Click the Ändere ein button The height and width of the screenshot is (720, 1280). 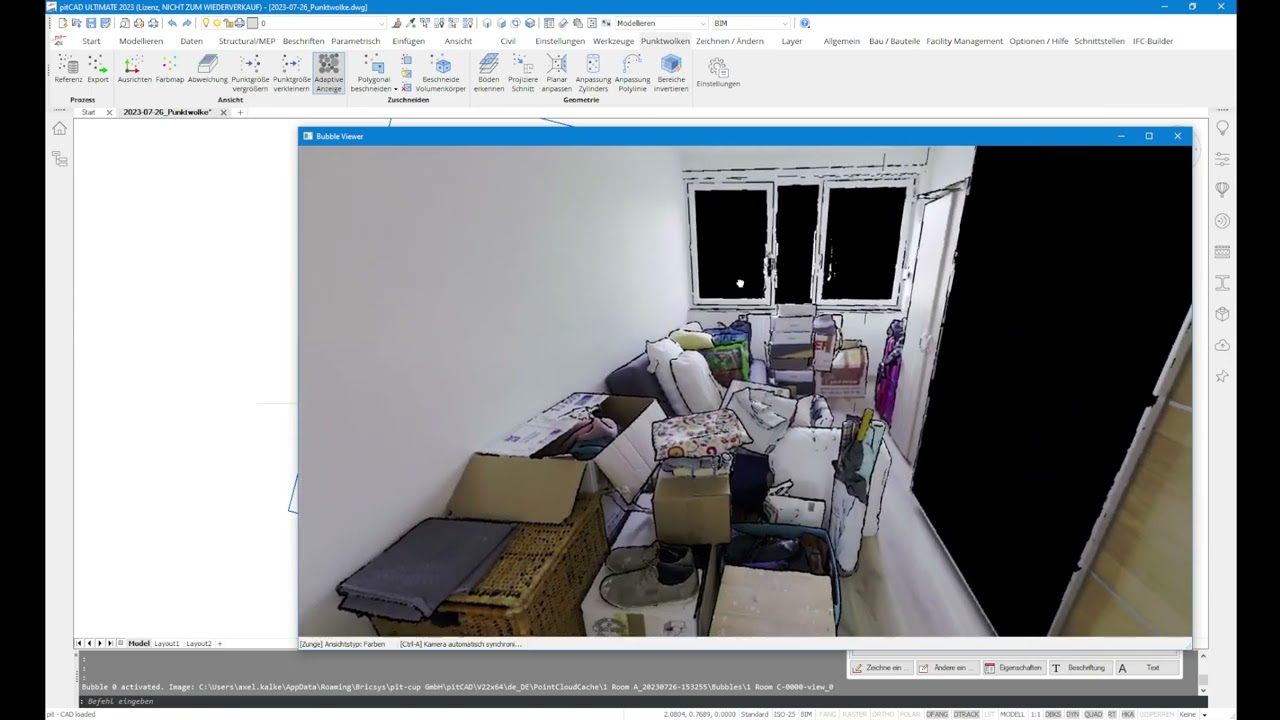[946, 668]
